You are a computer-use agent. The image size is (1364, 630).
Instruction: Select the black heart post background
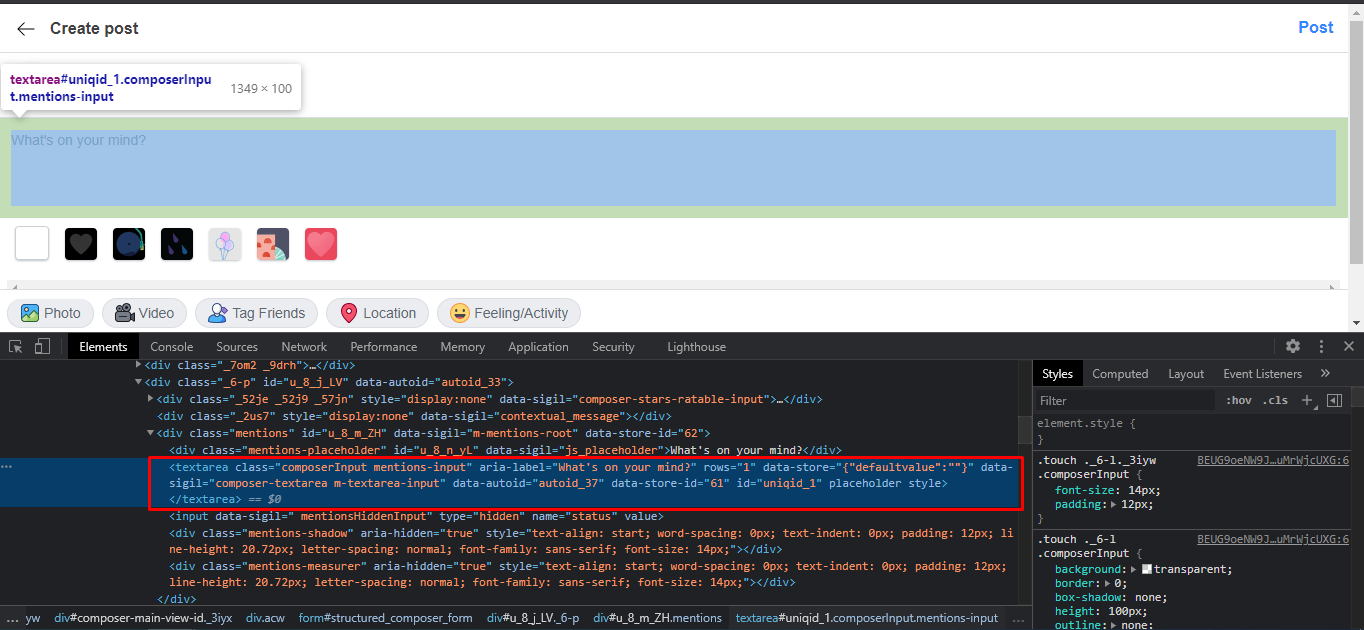(81, 244)
